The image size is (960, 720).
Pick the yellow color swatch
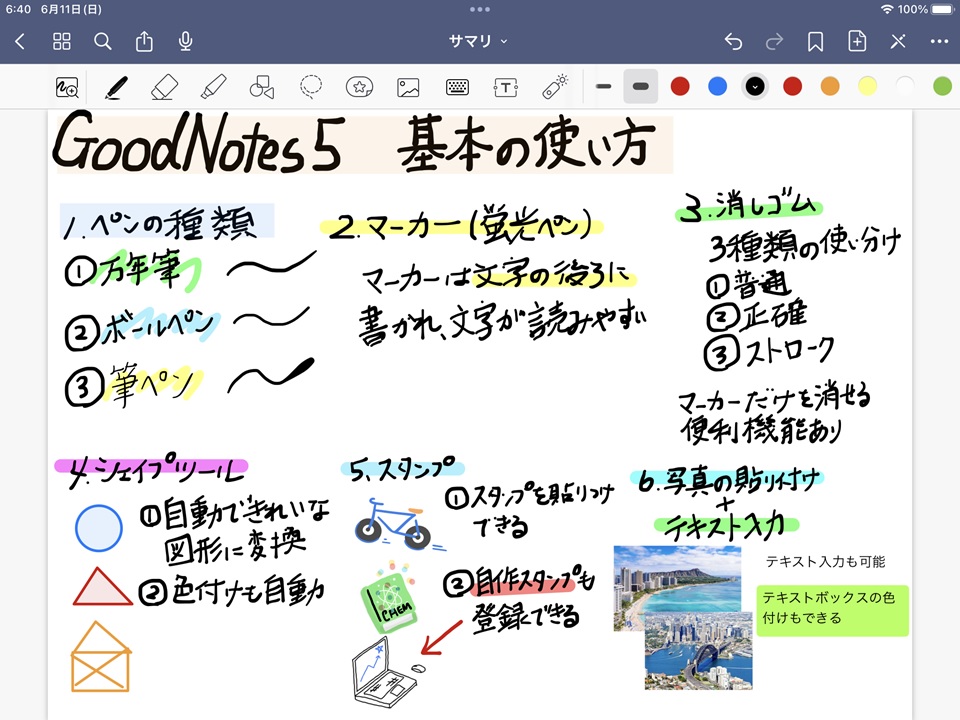tap(868, 86)
